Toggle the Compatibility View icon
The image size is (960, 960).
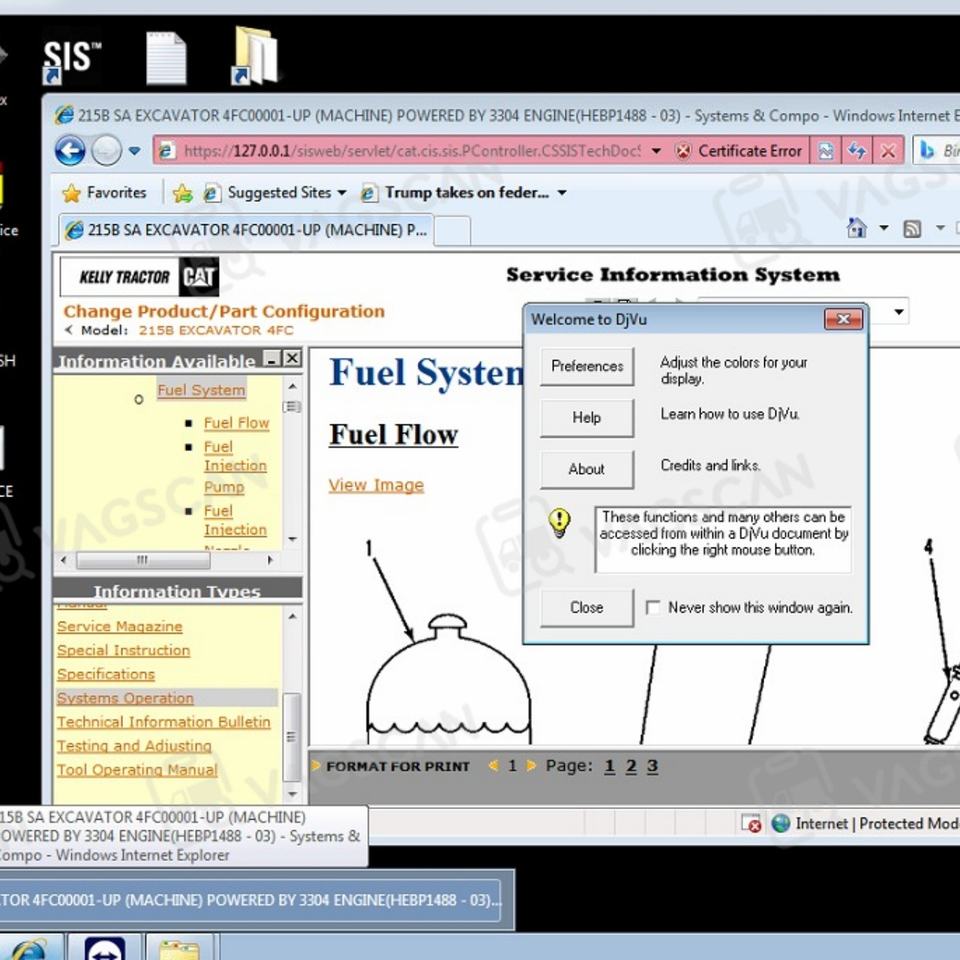826,151
